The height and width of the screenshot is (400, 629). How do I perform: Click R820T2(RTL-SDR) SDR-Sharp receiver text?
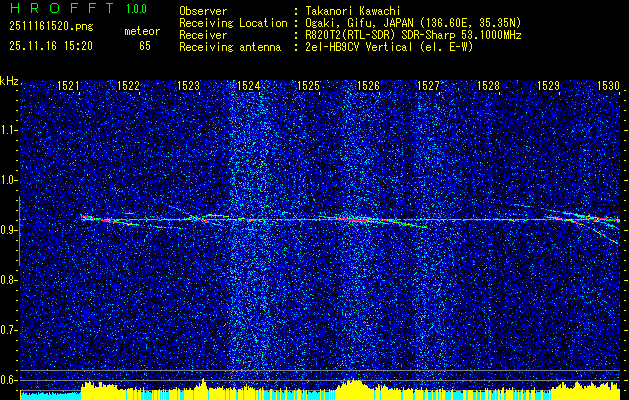pyautogui.click(x=413, y=35)
